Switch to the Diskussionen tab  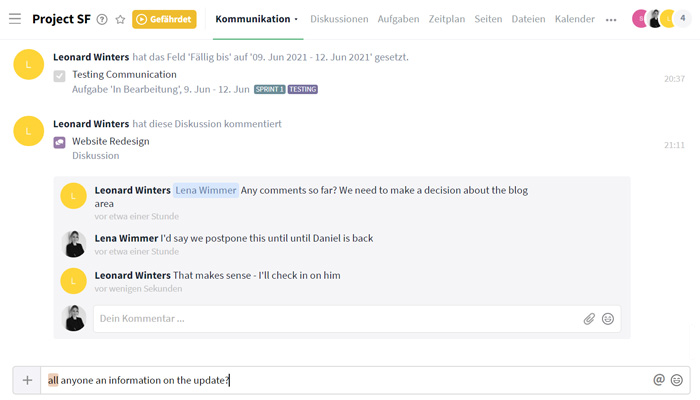click(x=339, y=19)
